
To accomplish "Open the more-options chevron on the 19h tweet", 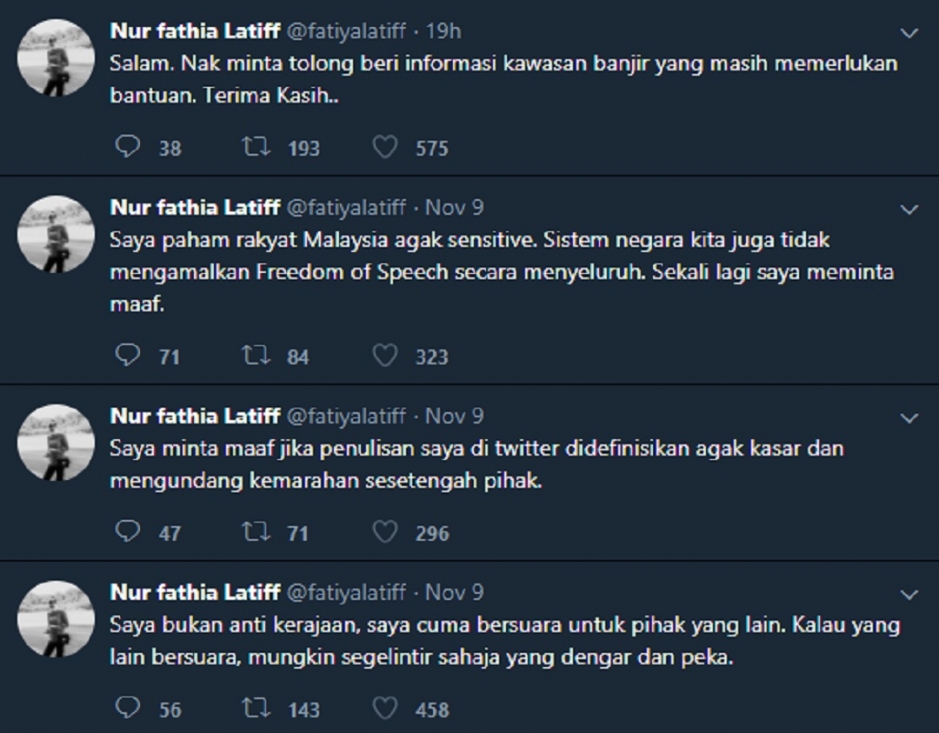I will tap(909, 33).
